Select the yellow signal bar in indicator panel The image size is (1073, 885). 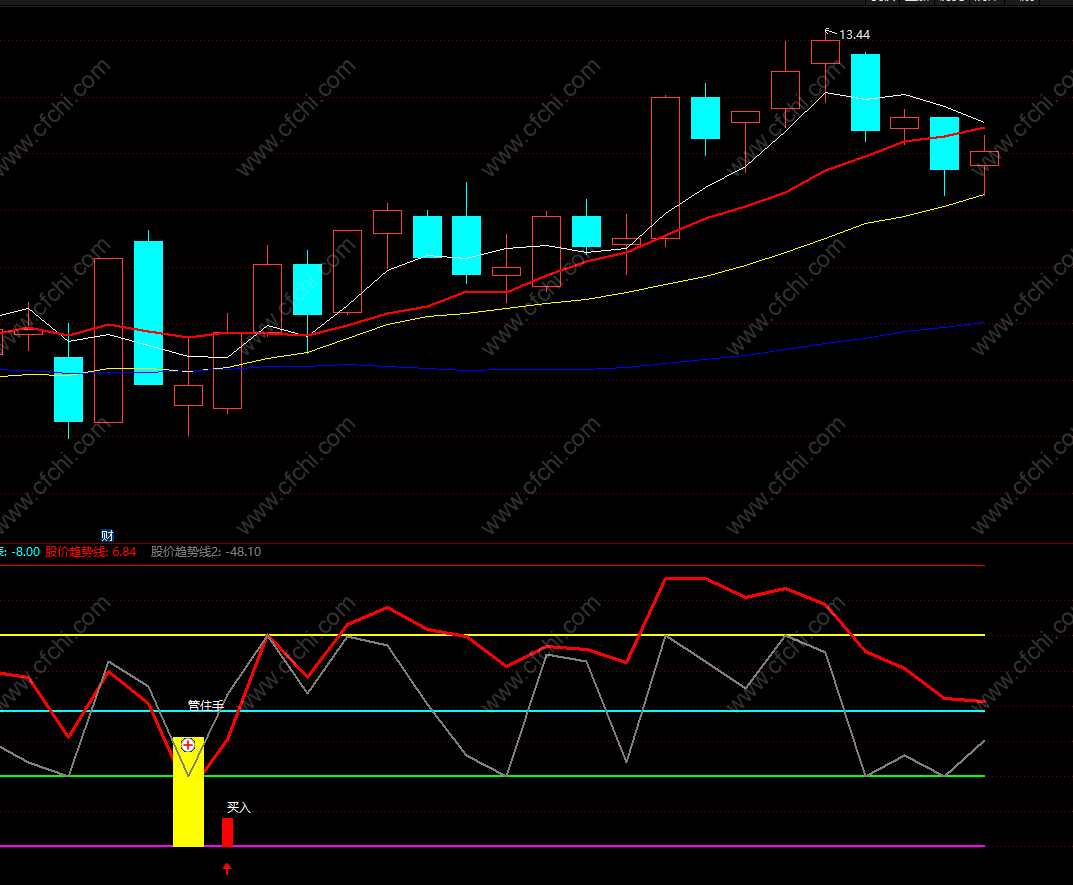point(188,792)
